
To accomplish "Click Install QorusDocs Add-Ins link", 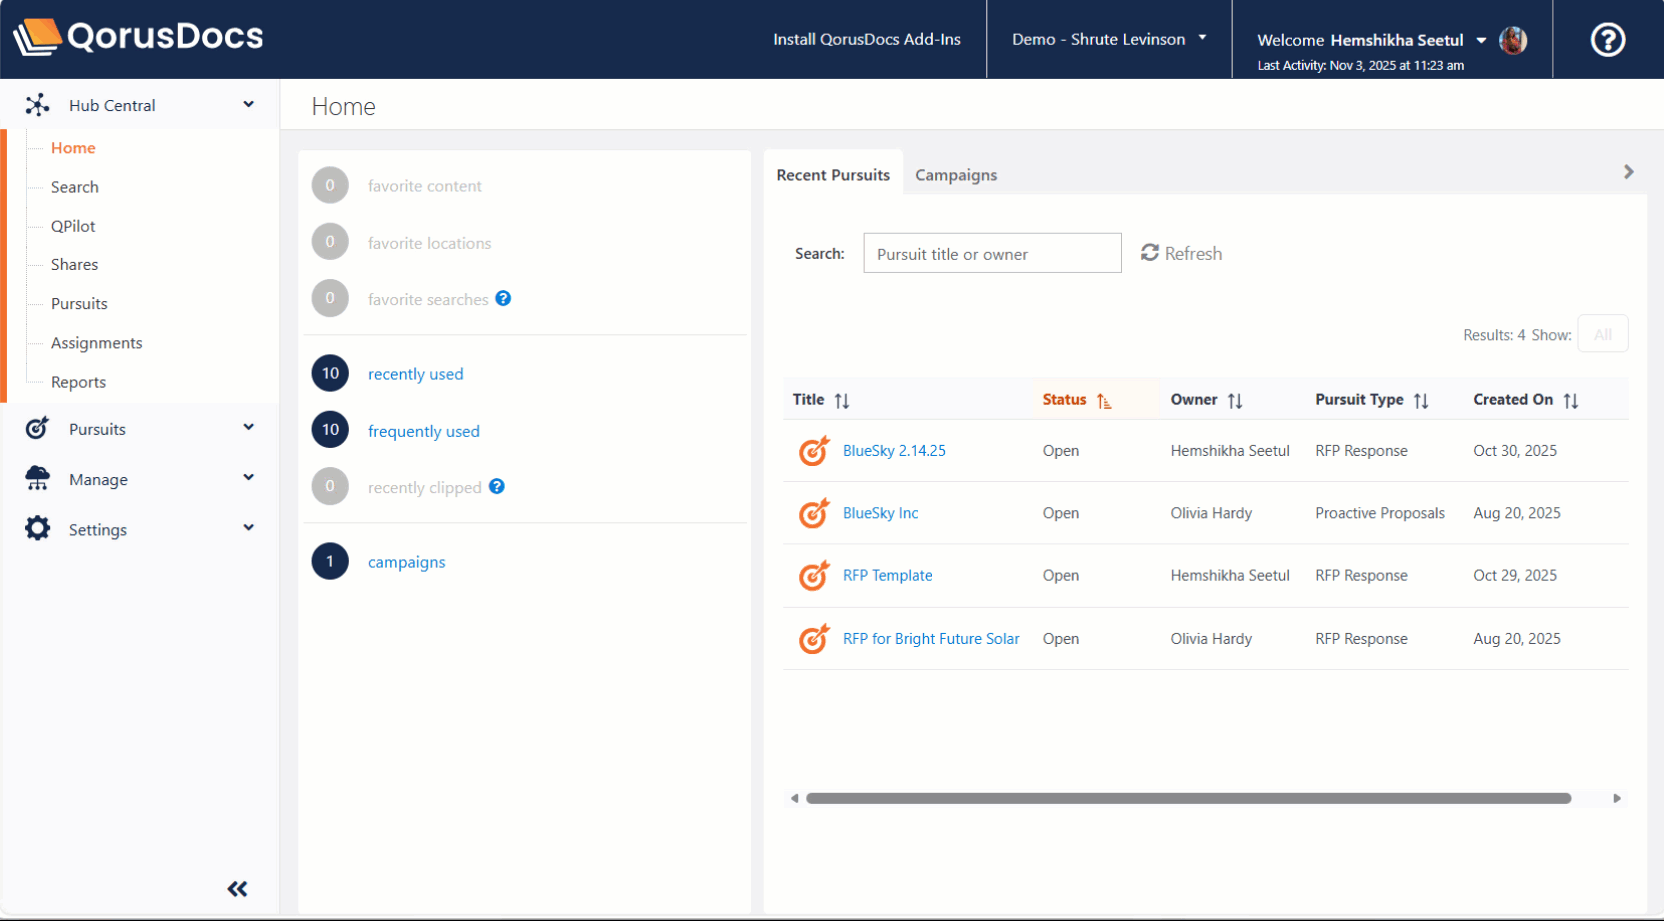I will (x=866, y=39).
